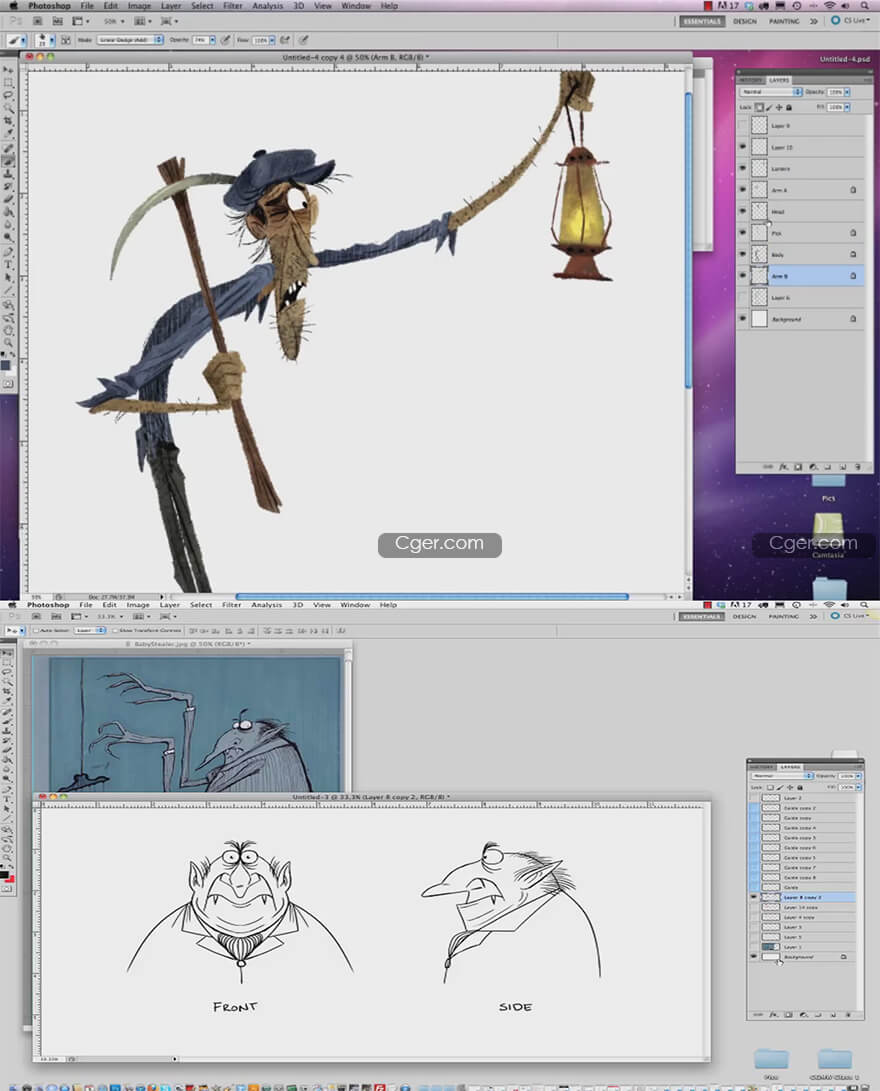This screenshot has height=1091, width=880.
Task: Choose Design workspace above the scarecrow screen
Action: pyautogui.click(x=744, y=22)
